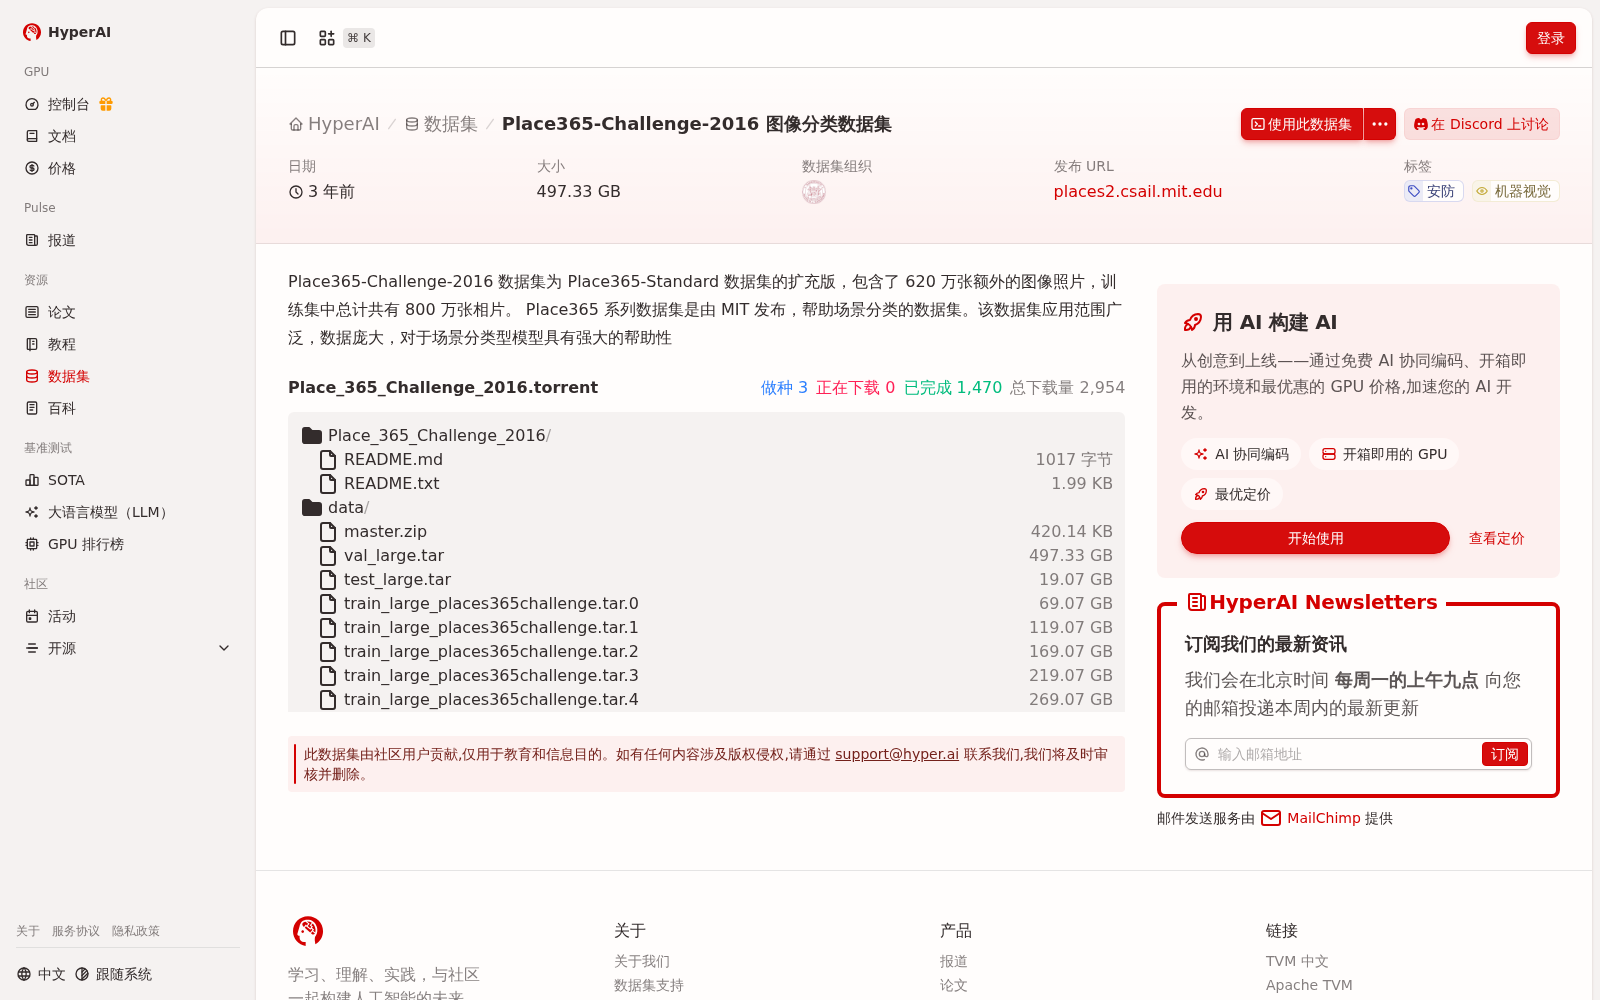Viewport: 1600px width, 1000px height.
Task: Open GPU 排行榜 in sidebar
Action: point(85,544)
